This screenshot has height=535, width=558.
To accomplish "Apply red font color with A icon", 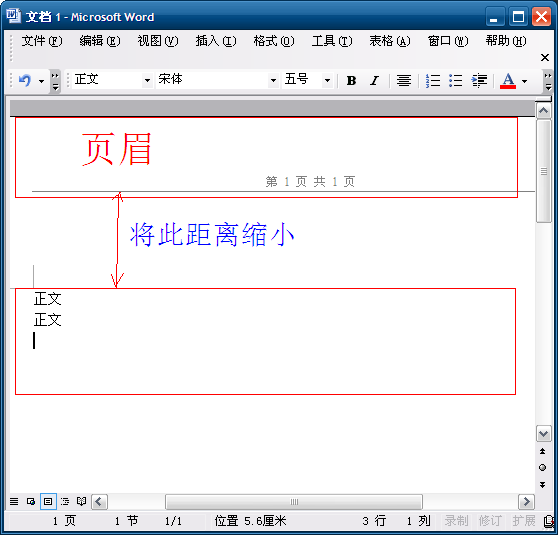I will pos(508,81).
